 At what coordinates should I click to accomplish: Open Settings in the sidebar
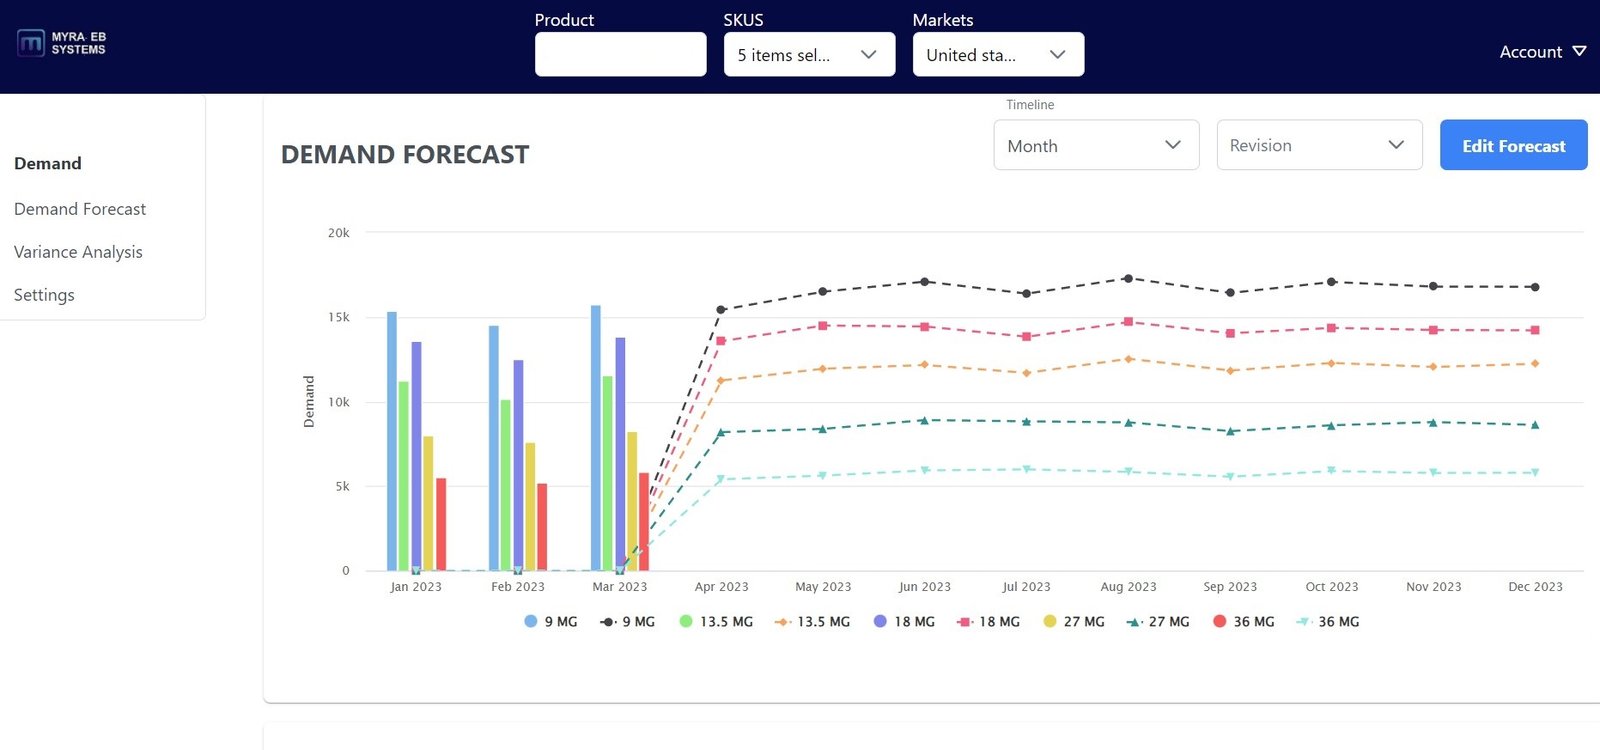[44, 295]
